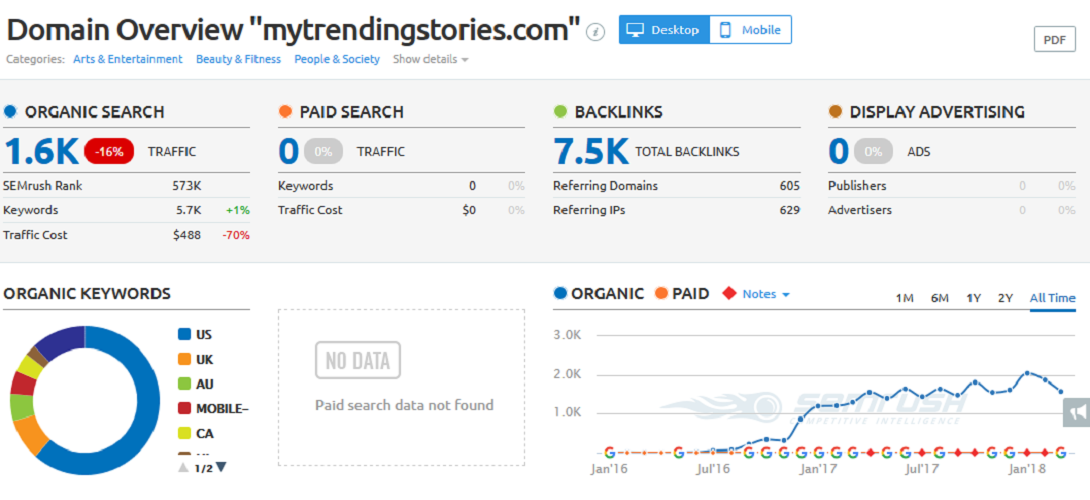This screenshot has width=1090, height=500.
Task: Click the SEMrush Rank value 573K
Action: [187, 186]
